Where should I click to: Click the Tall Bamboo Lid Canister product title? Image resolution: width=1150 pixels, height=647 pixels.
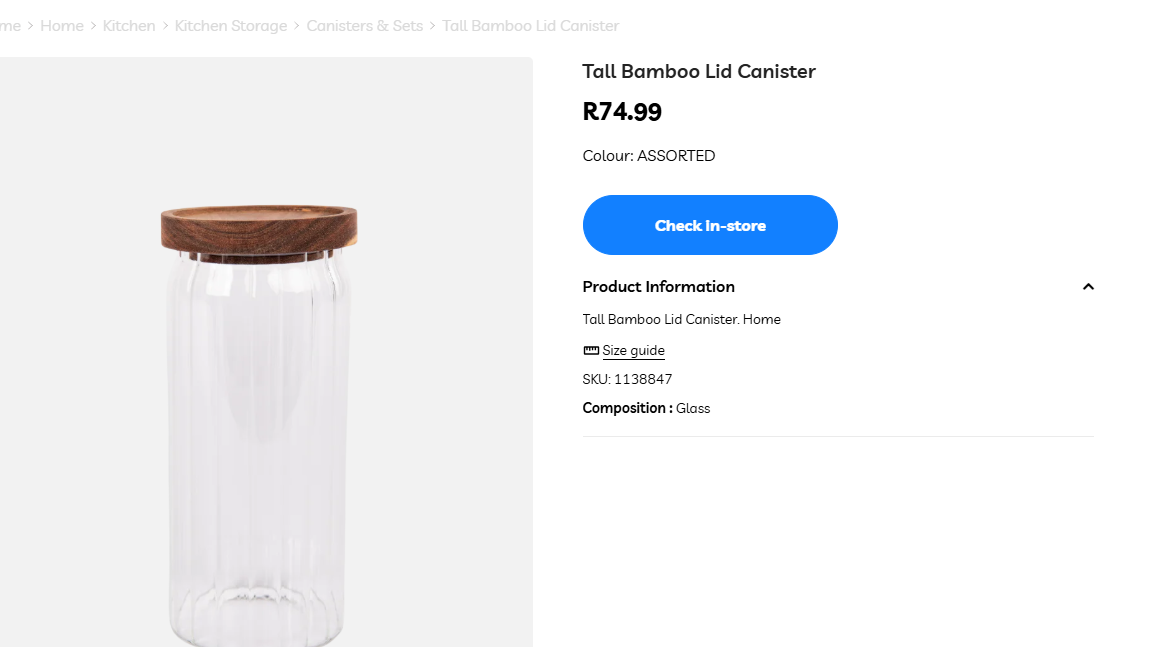click(699, 71)
